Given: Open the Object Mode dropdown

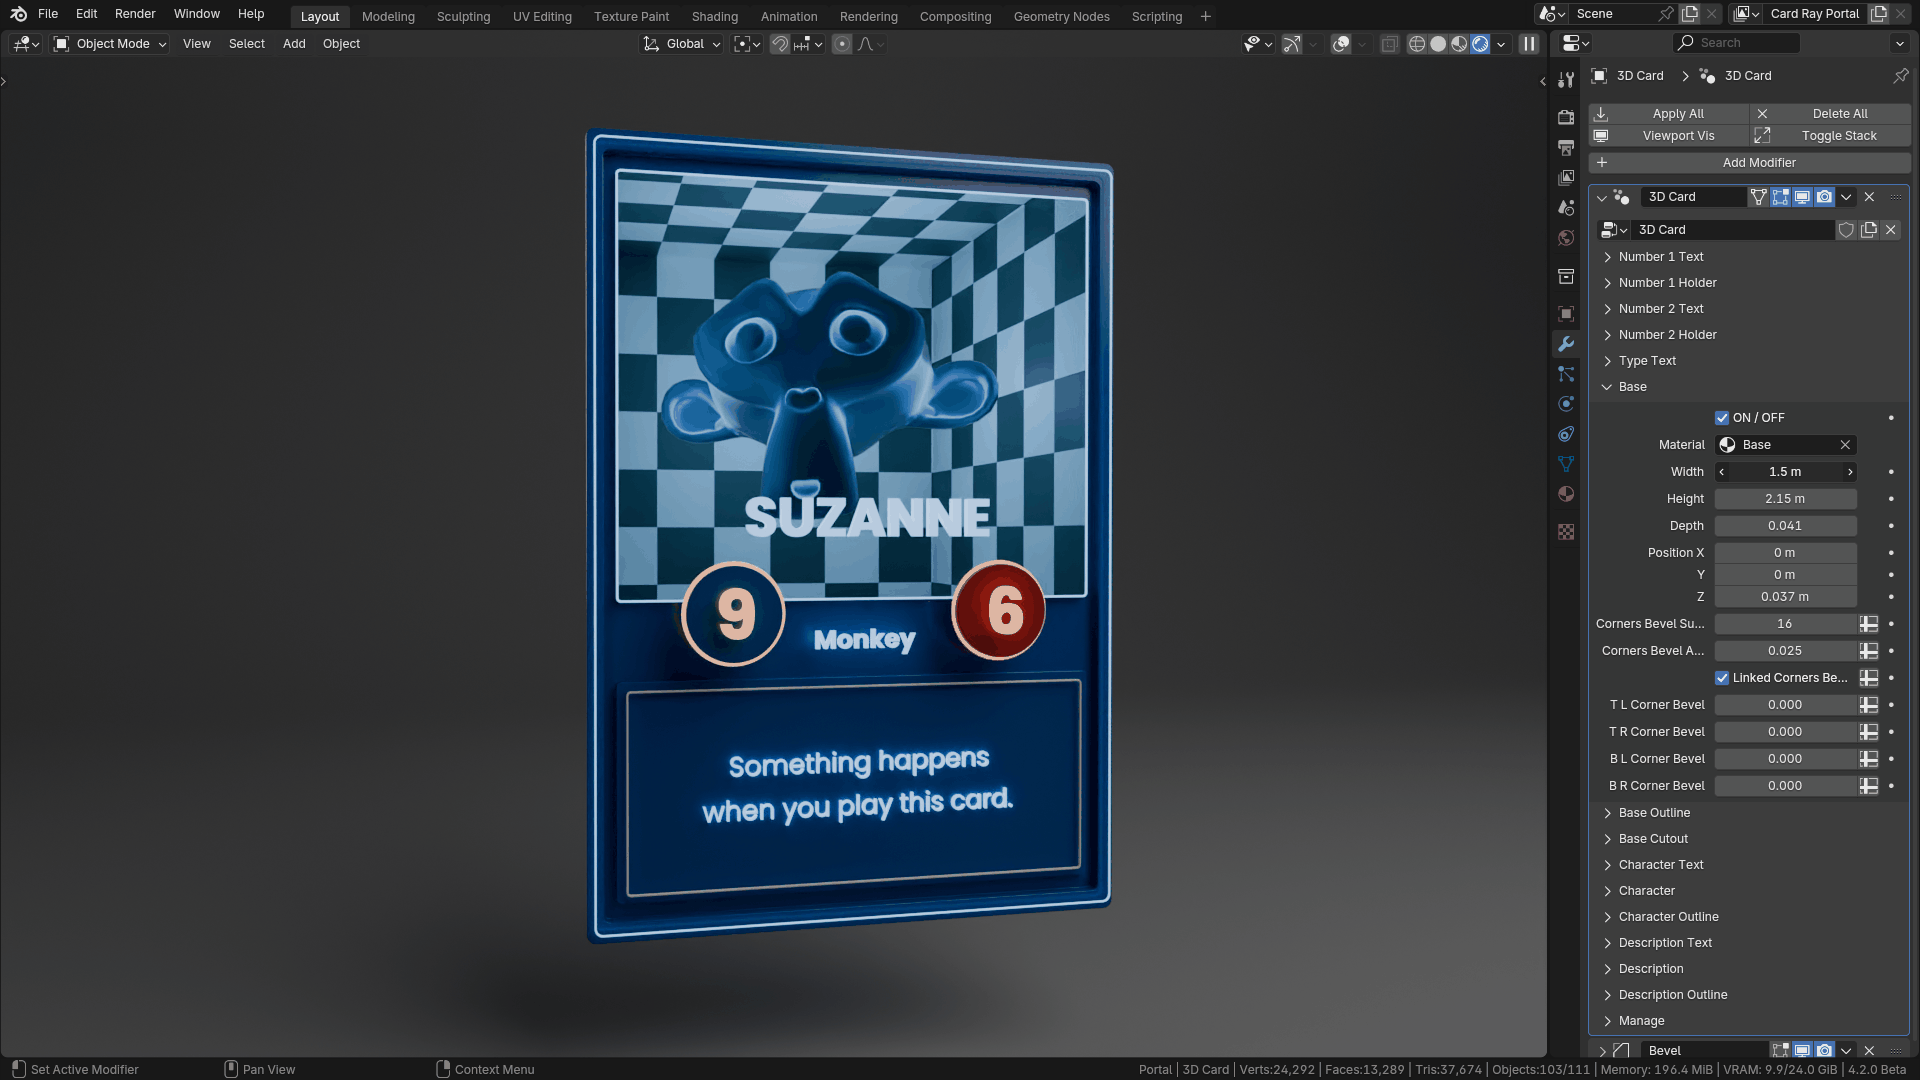Looking at the screenshot, I should pyautogui.click(x=110, y=44).
